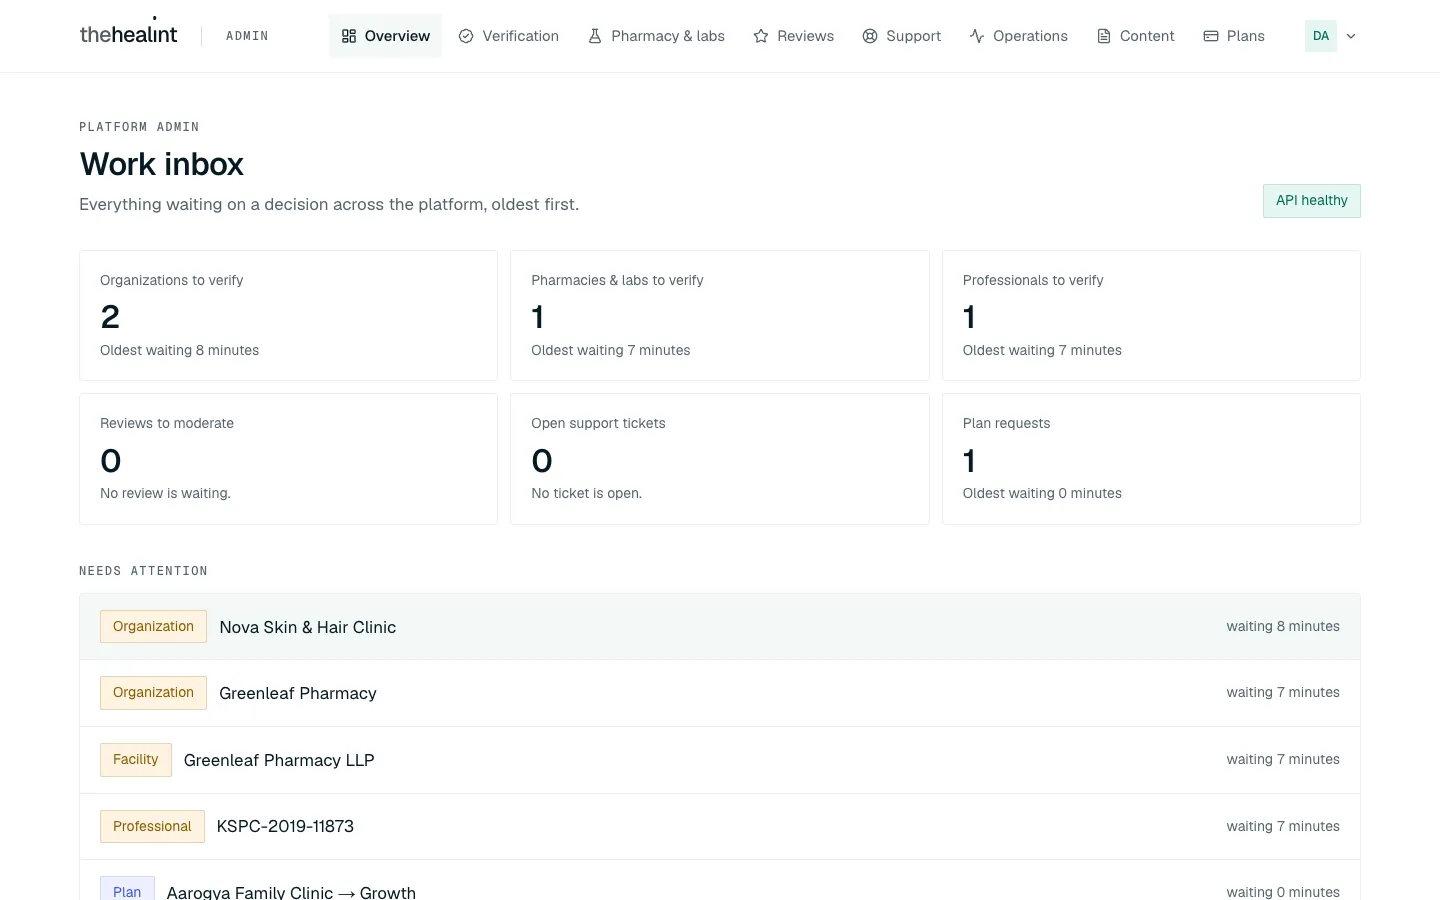Viewport: 1440px width, 900px height.
Task: Open the Nova Skin & Hair Clinic row
Action: (720, 627)
